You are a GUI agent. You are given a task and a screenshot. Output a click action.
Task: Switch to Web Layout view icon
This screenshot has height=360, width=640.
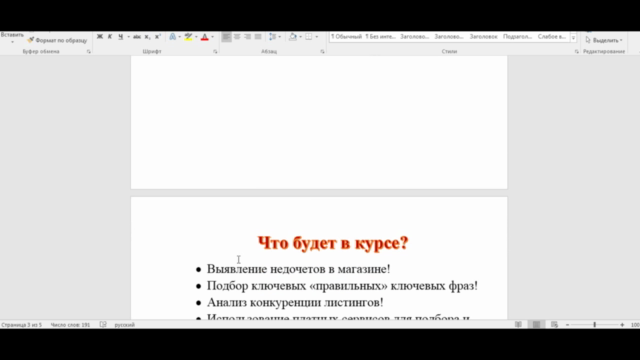click(x=554, y=324)
